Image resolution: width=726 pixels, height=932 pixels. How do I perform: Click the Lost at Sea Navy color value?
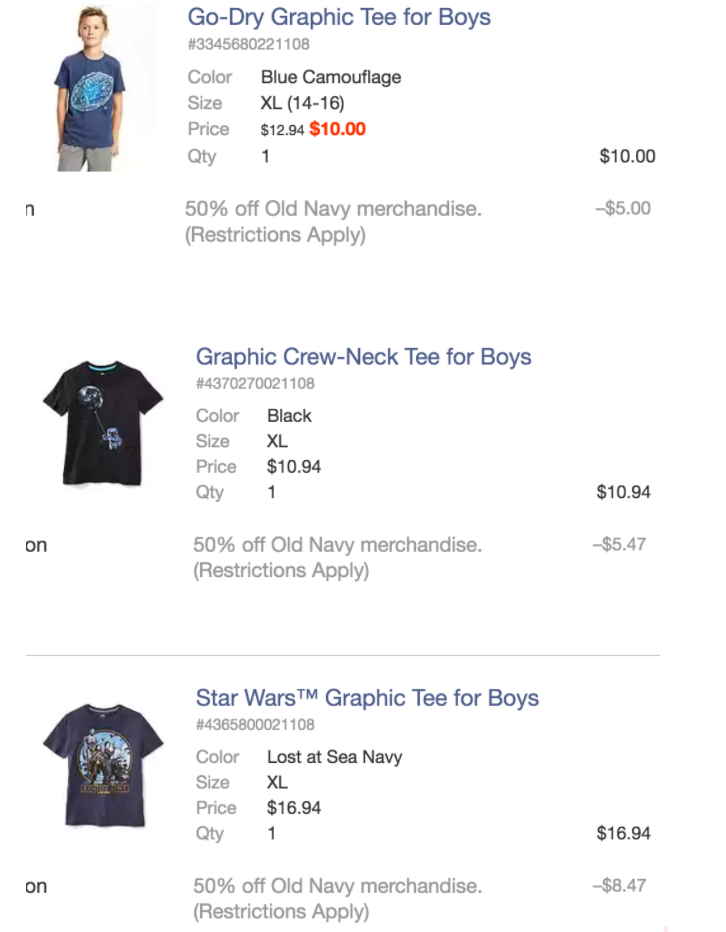click(x=334, y=757)
